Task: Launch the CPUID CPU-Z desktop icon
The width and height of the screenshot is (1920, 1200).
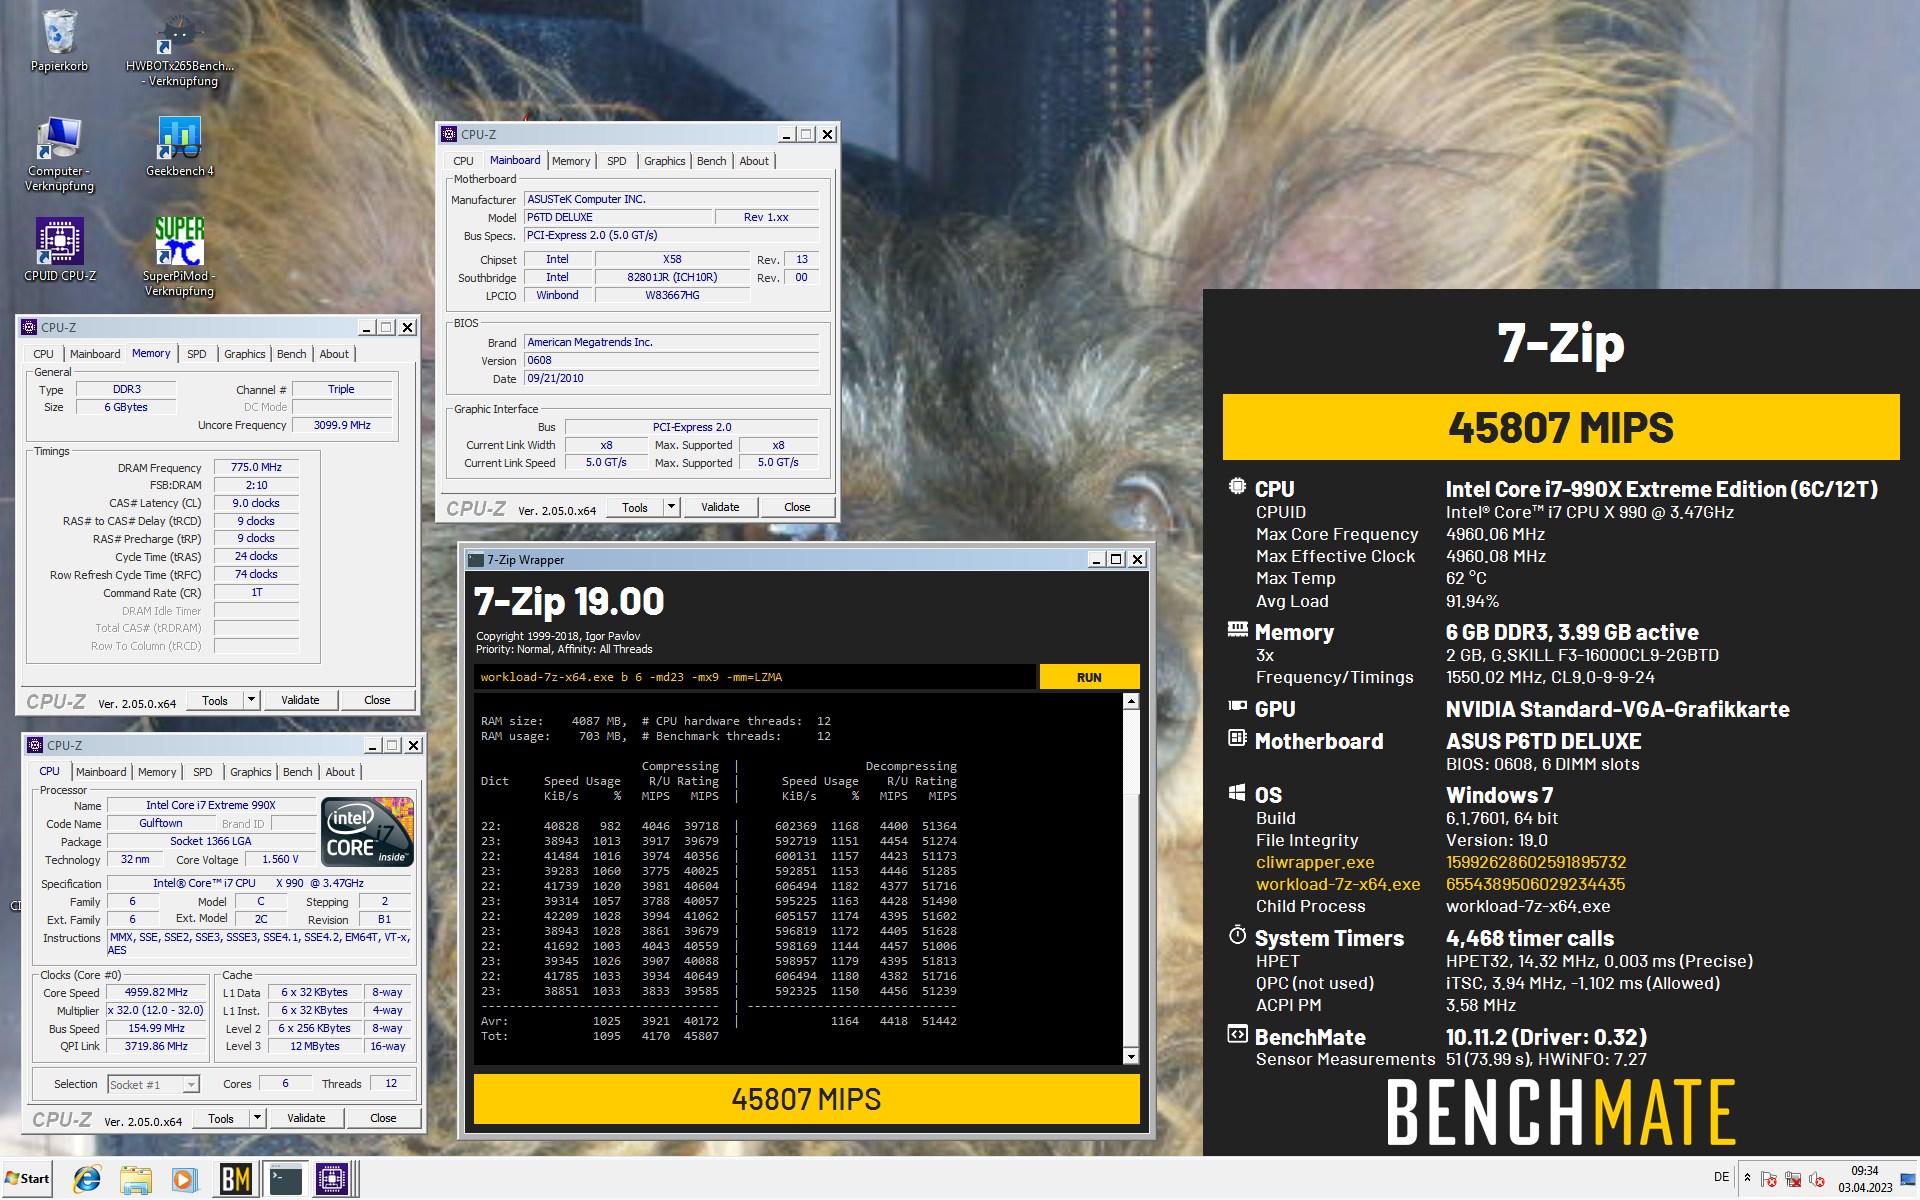Action: pyautogui.click(x=60, y=250)
